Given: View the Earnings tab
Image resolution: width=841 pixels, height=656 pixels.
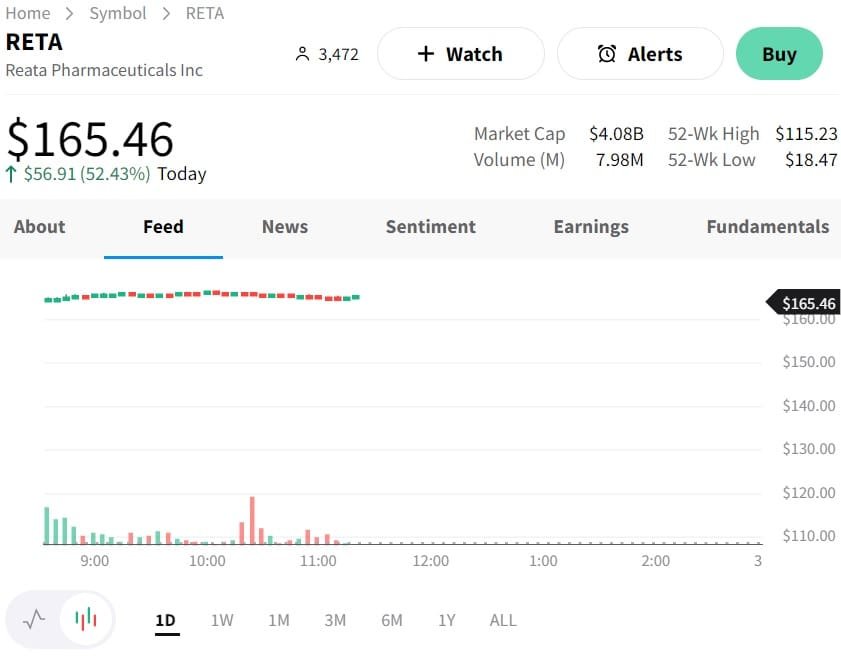Looking at the screenshot, I should [591, 227].
